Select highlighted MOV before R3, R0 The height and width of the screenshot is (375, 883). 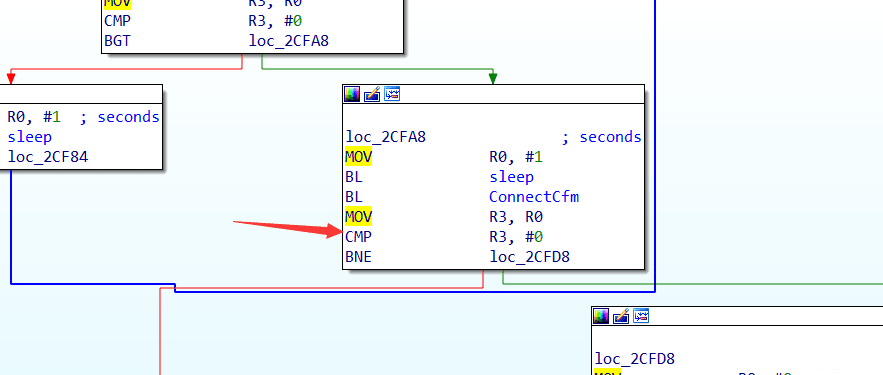coord(359,217)
